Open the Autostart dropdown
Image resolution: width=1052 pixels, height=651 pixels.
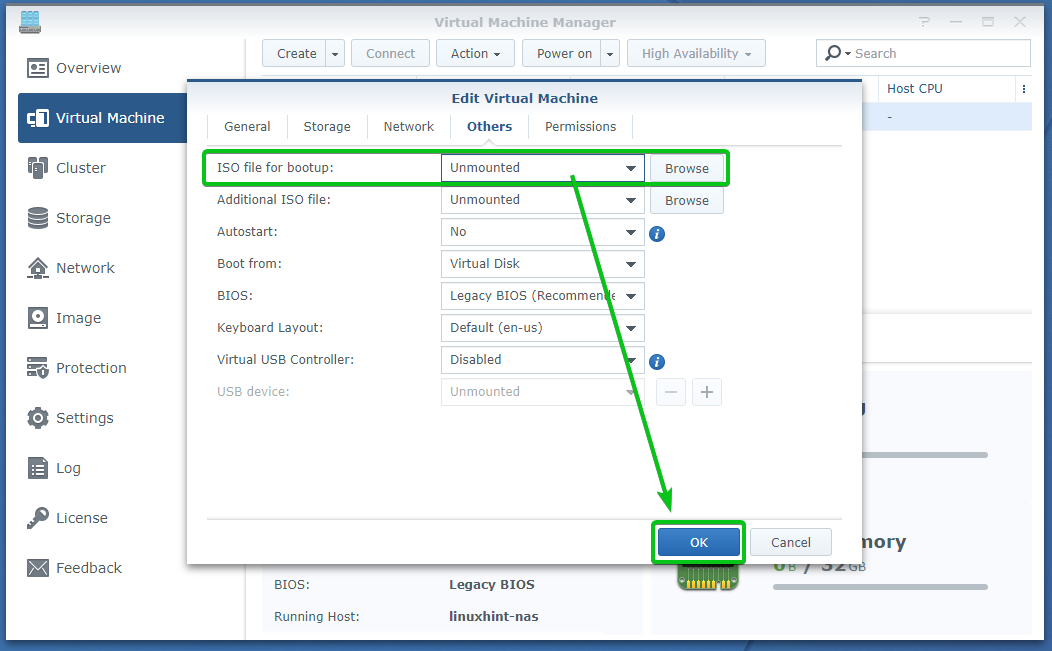542,232
